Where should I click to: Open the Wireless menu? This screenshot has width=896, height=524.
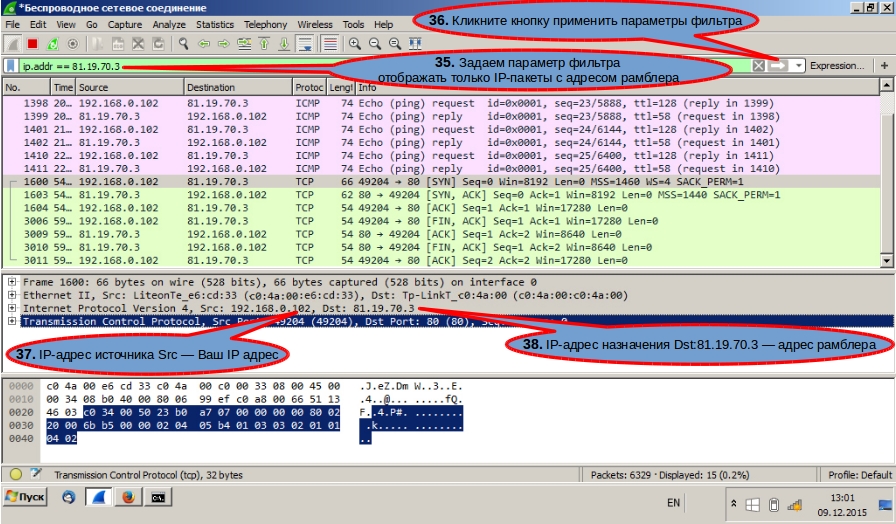(x=315, y=25)
